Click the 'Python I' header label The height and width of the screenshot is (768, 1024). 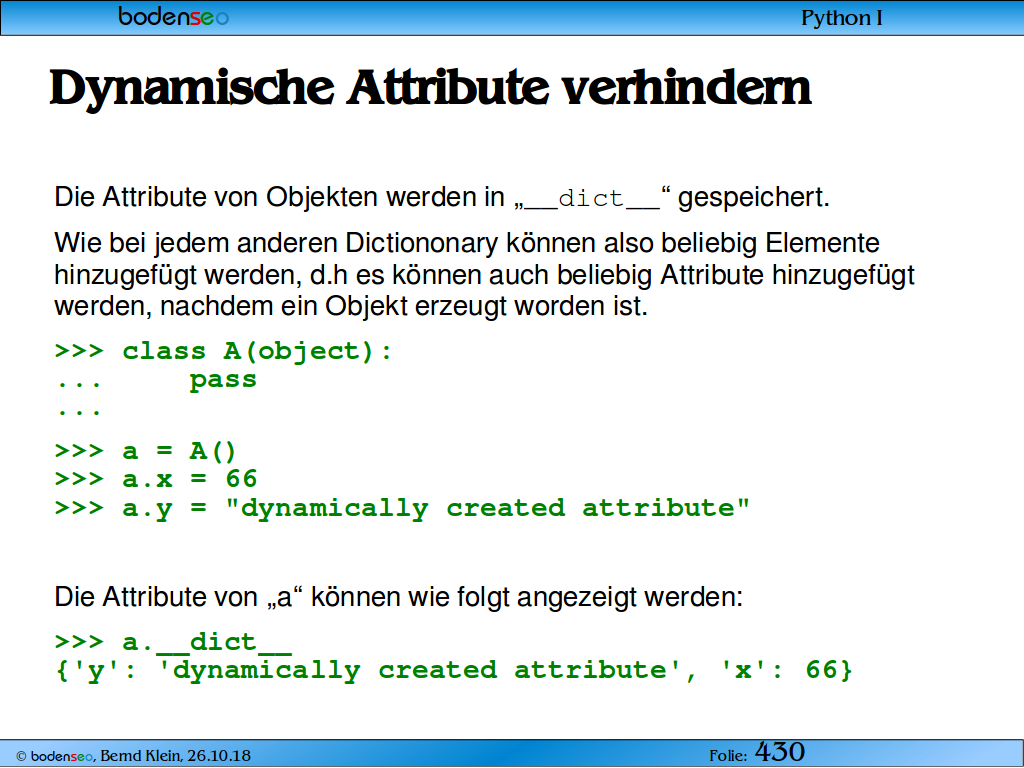(842, 18)
